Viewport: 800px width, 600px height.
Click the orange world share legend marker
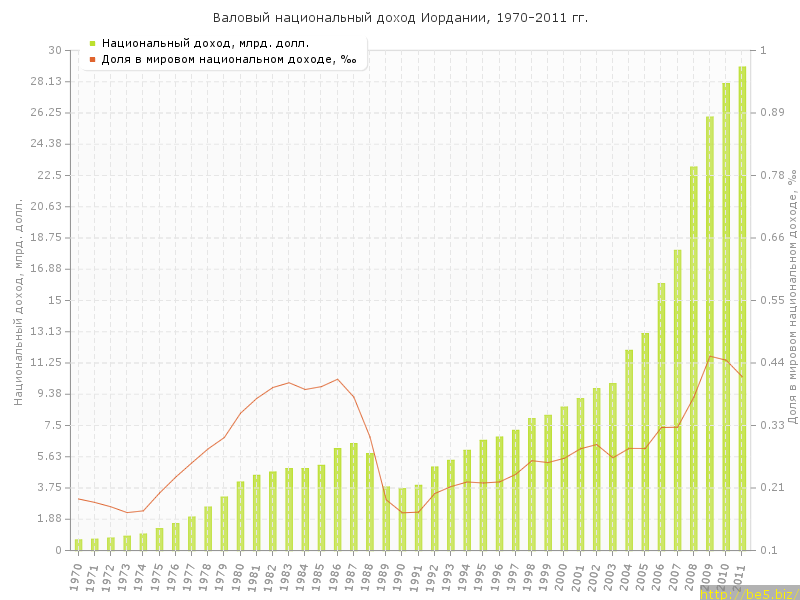(92, 59)
